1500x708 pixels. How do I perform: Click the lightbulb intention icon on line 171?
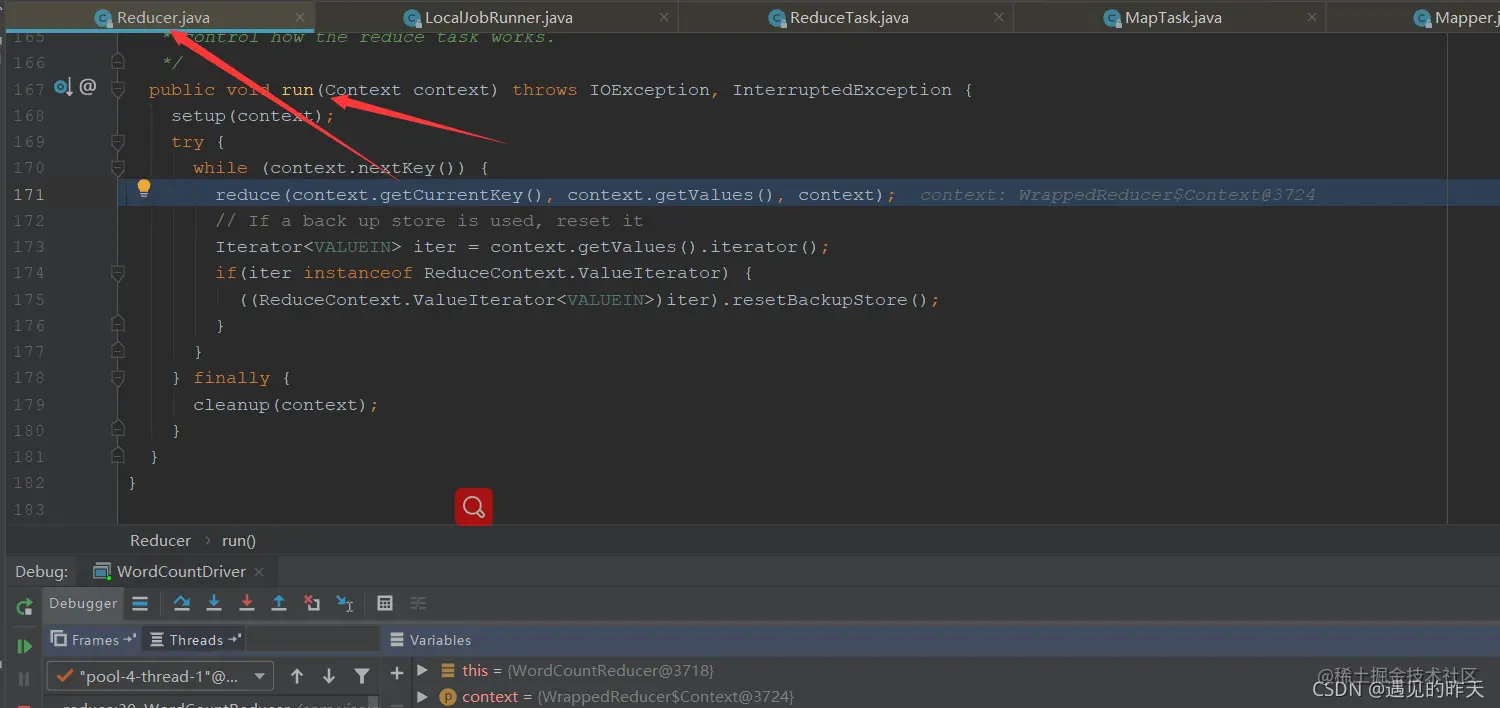tap(143, 188)
